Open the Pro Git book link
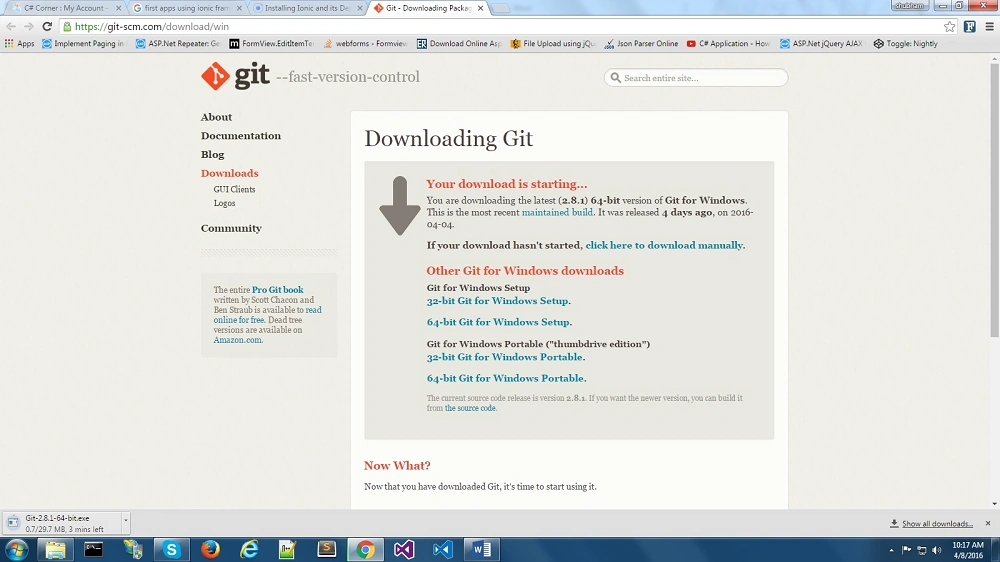Image resolution: width=1000 pixels, height=562 pixels. click(277, 290)
